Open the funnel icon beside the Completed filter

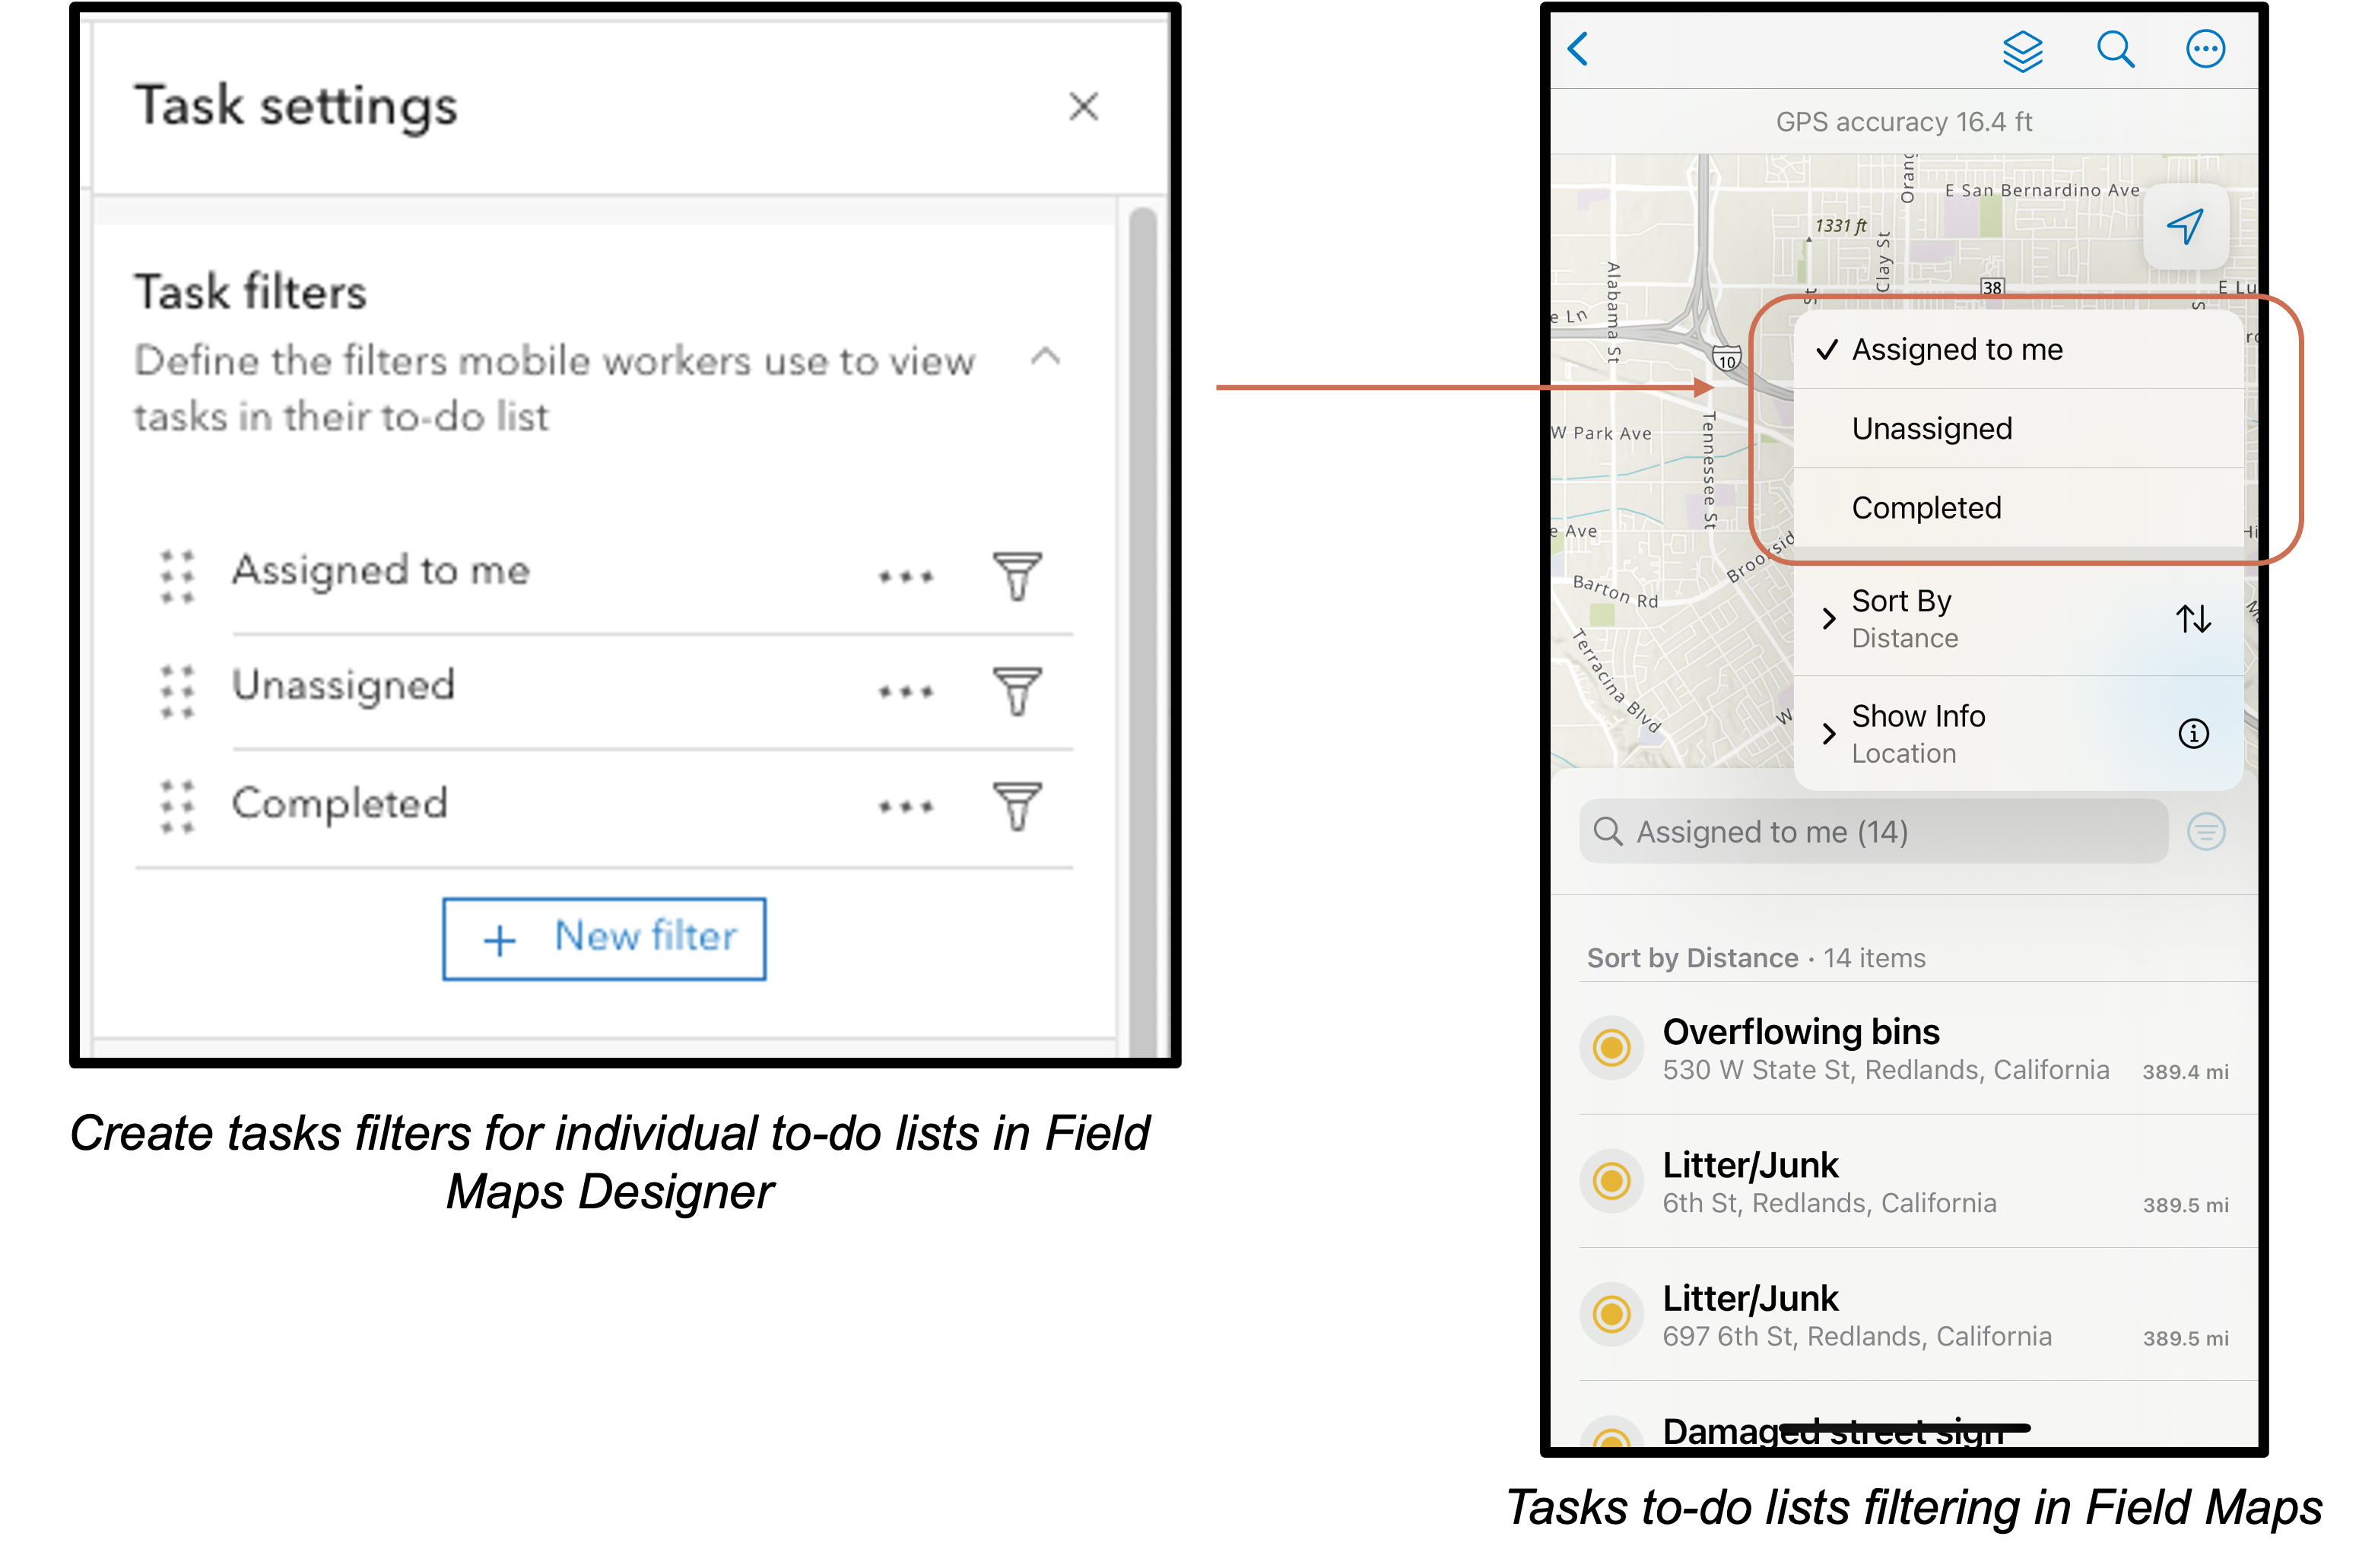[x=1017, y=806]
